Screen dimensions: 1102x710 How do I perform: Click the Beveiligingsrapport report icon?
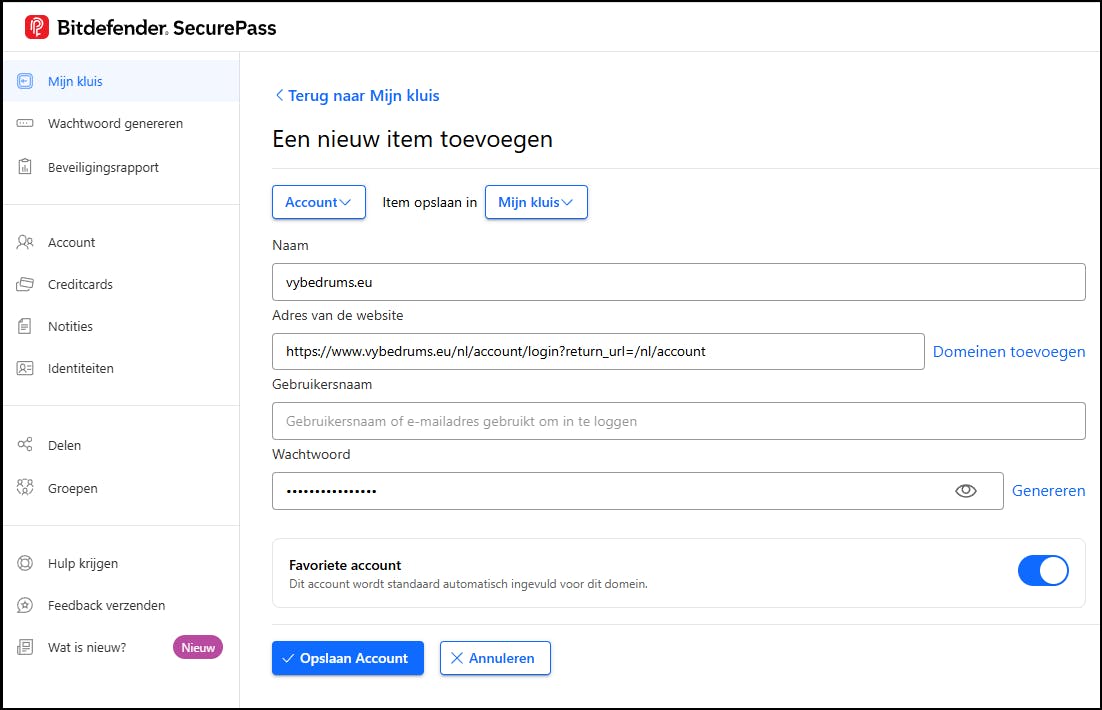tap(25, 167)
